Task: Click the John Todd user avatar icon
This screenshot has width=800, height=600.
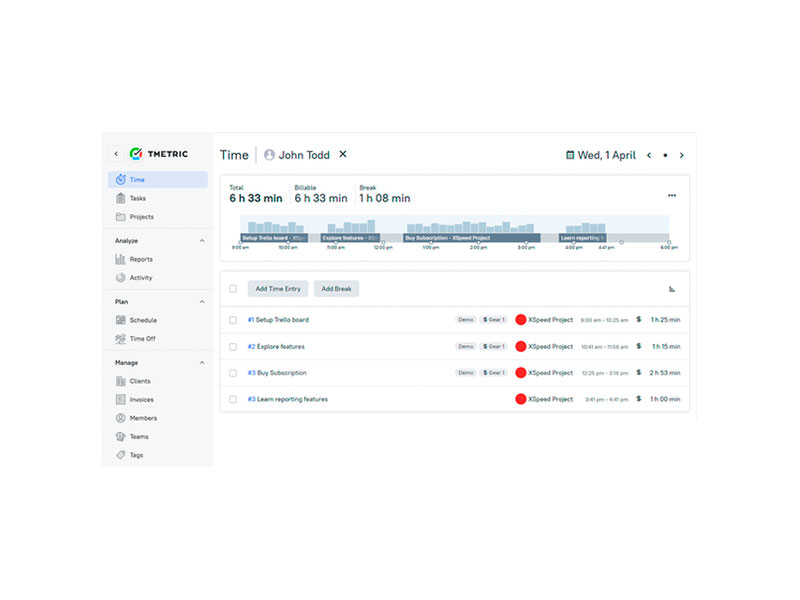Action: [269, 155]
